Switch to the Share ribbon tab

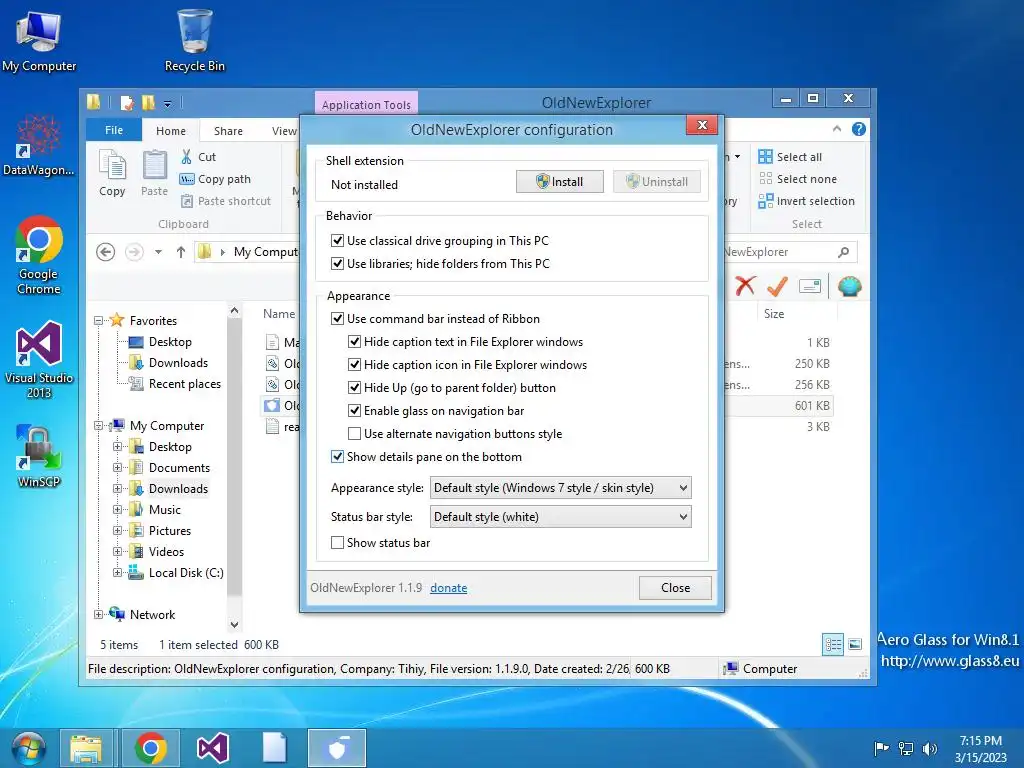(228, 131)
